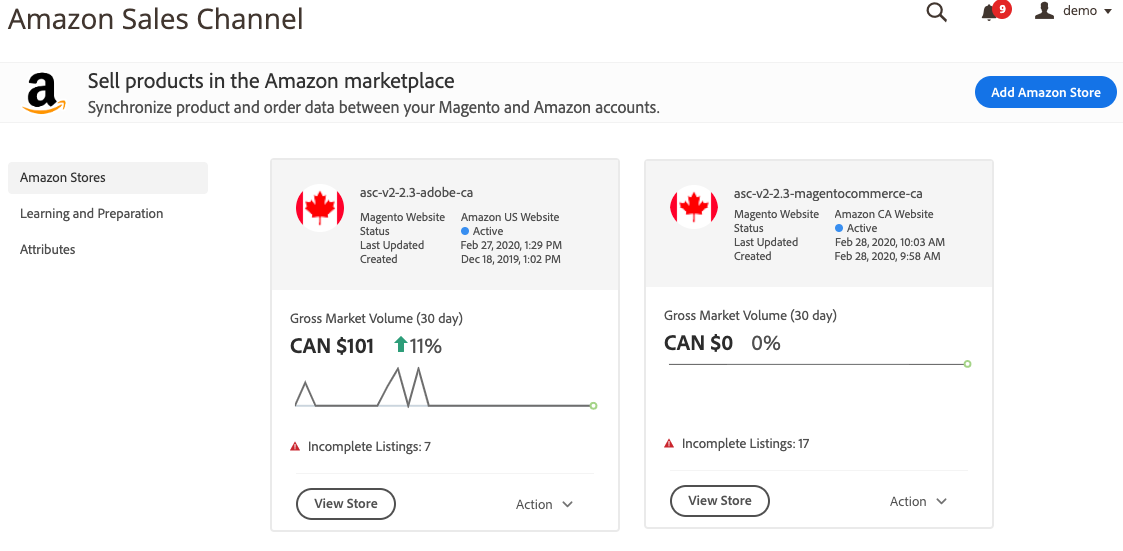Viewport: 1123px width, 551px height.
Task: Click View Store for magentocommerce-ca store
Action: pos(720,501)
